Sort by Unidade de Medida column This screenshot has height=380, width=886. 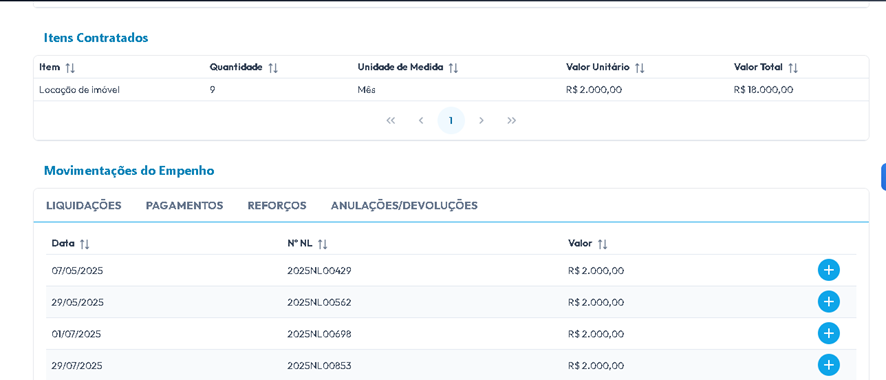click(x=453, y=68)
